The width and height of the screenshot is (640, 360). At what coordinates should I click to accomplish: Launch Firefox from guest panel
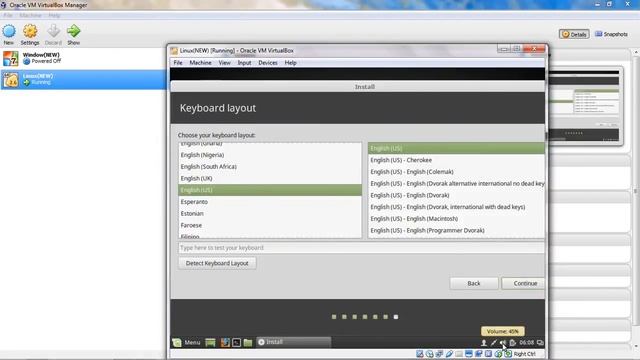(x=225, y=342)
